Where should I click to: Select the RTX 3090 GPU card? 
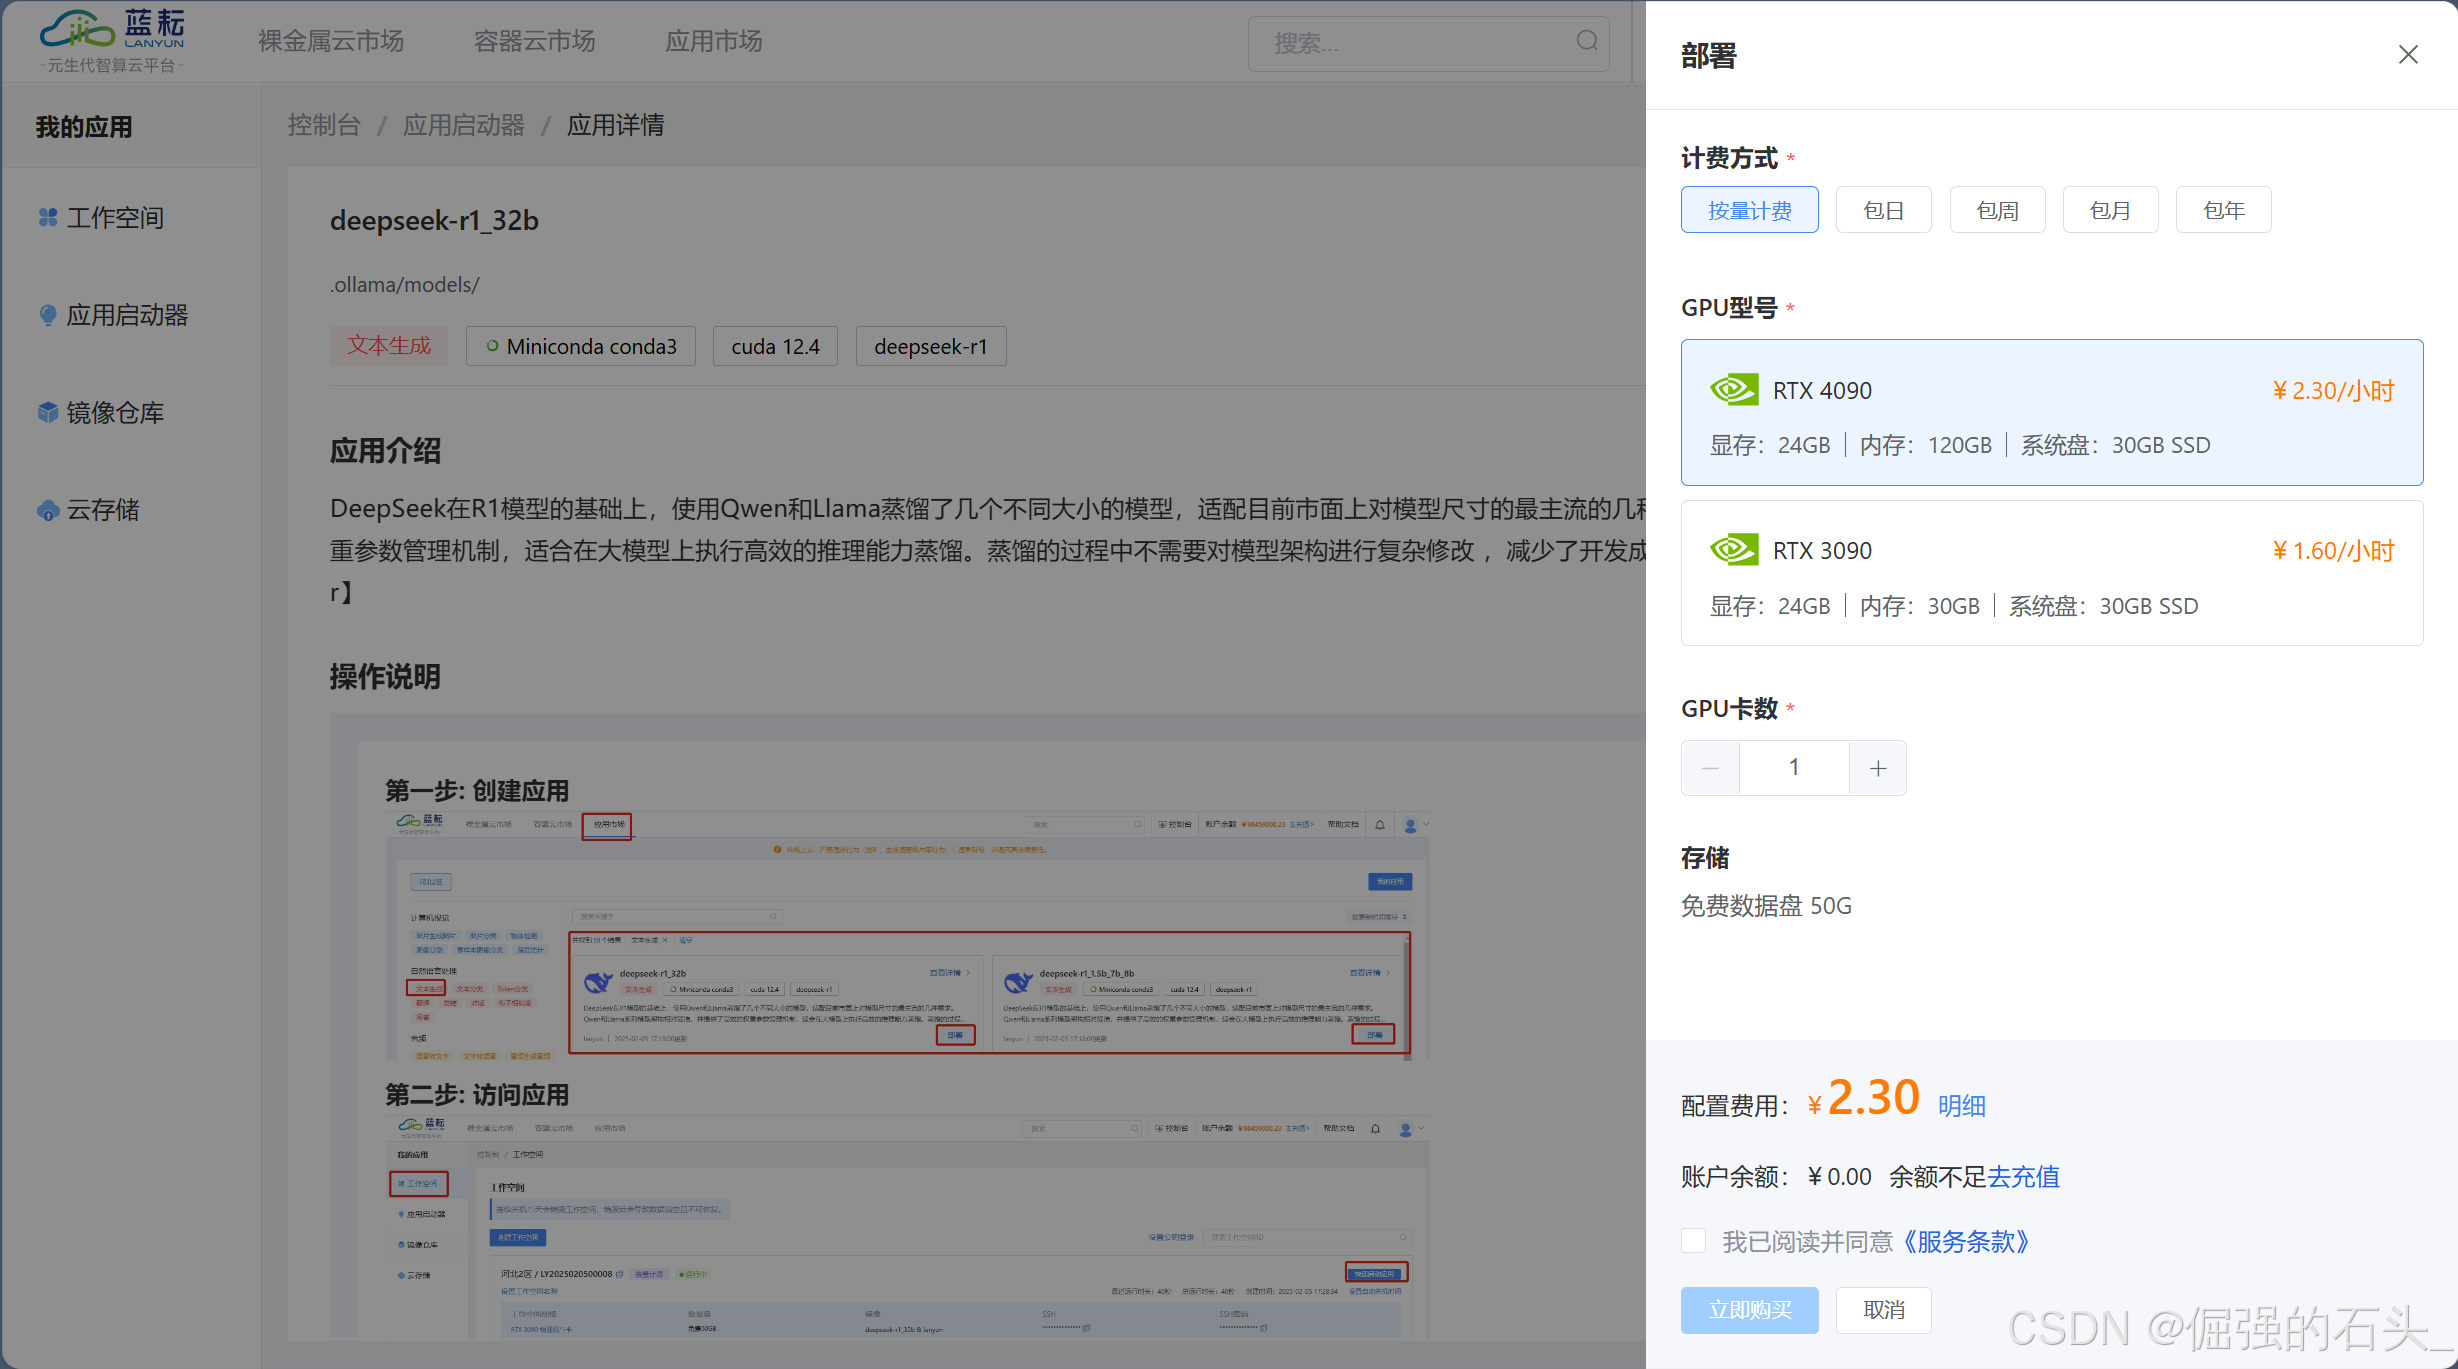(2051, 573)
